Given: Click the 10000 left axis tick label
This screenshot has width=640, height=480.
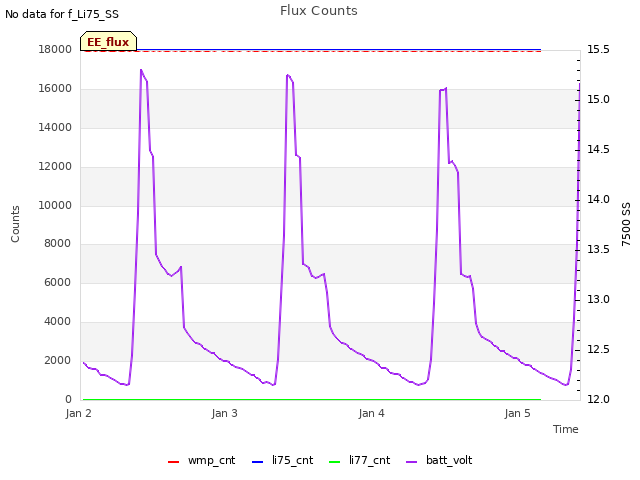Looking at the screenshot, I should point(55,205).
